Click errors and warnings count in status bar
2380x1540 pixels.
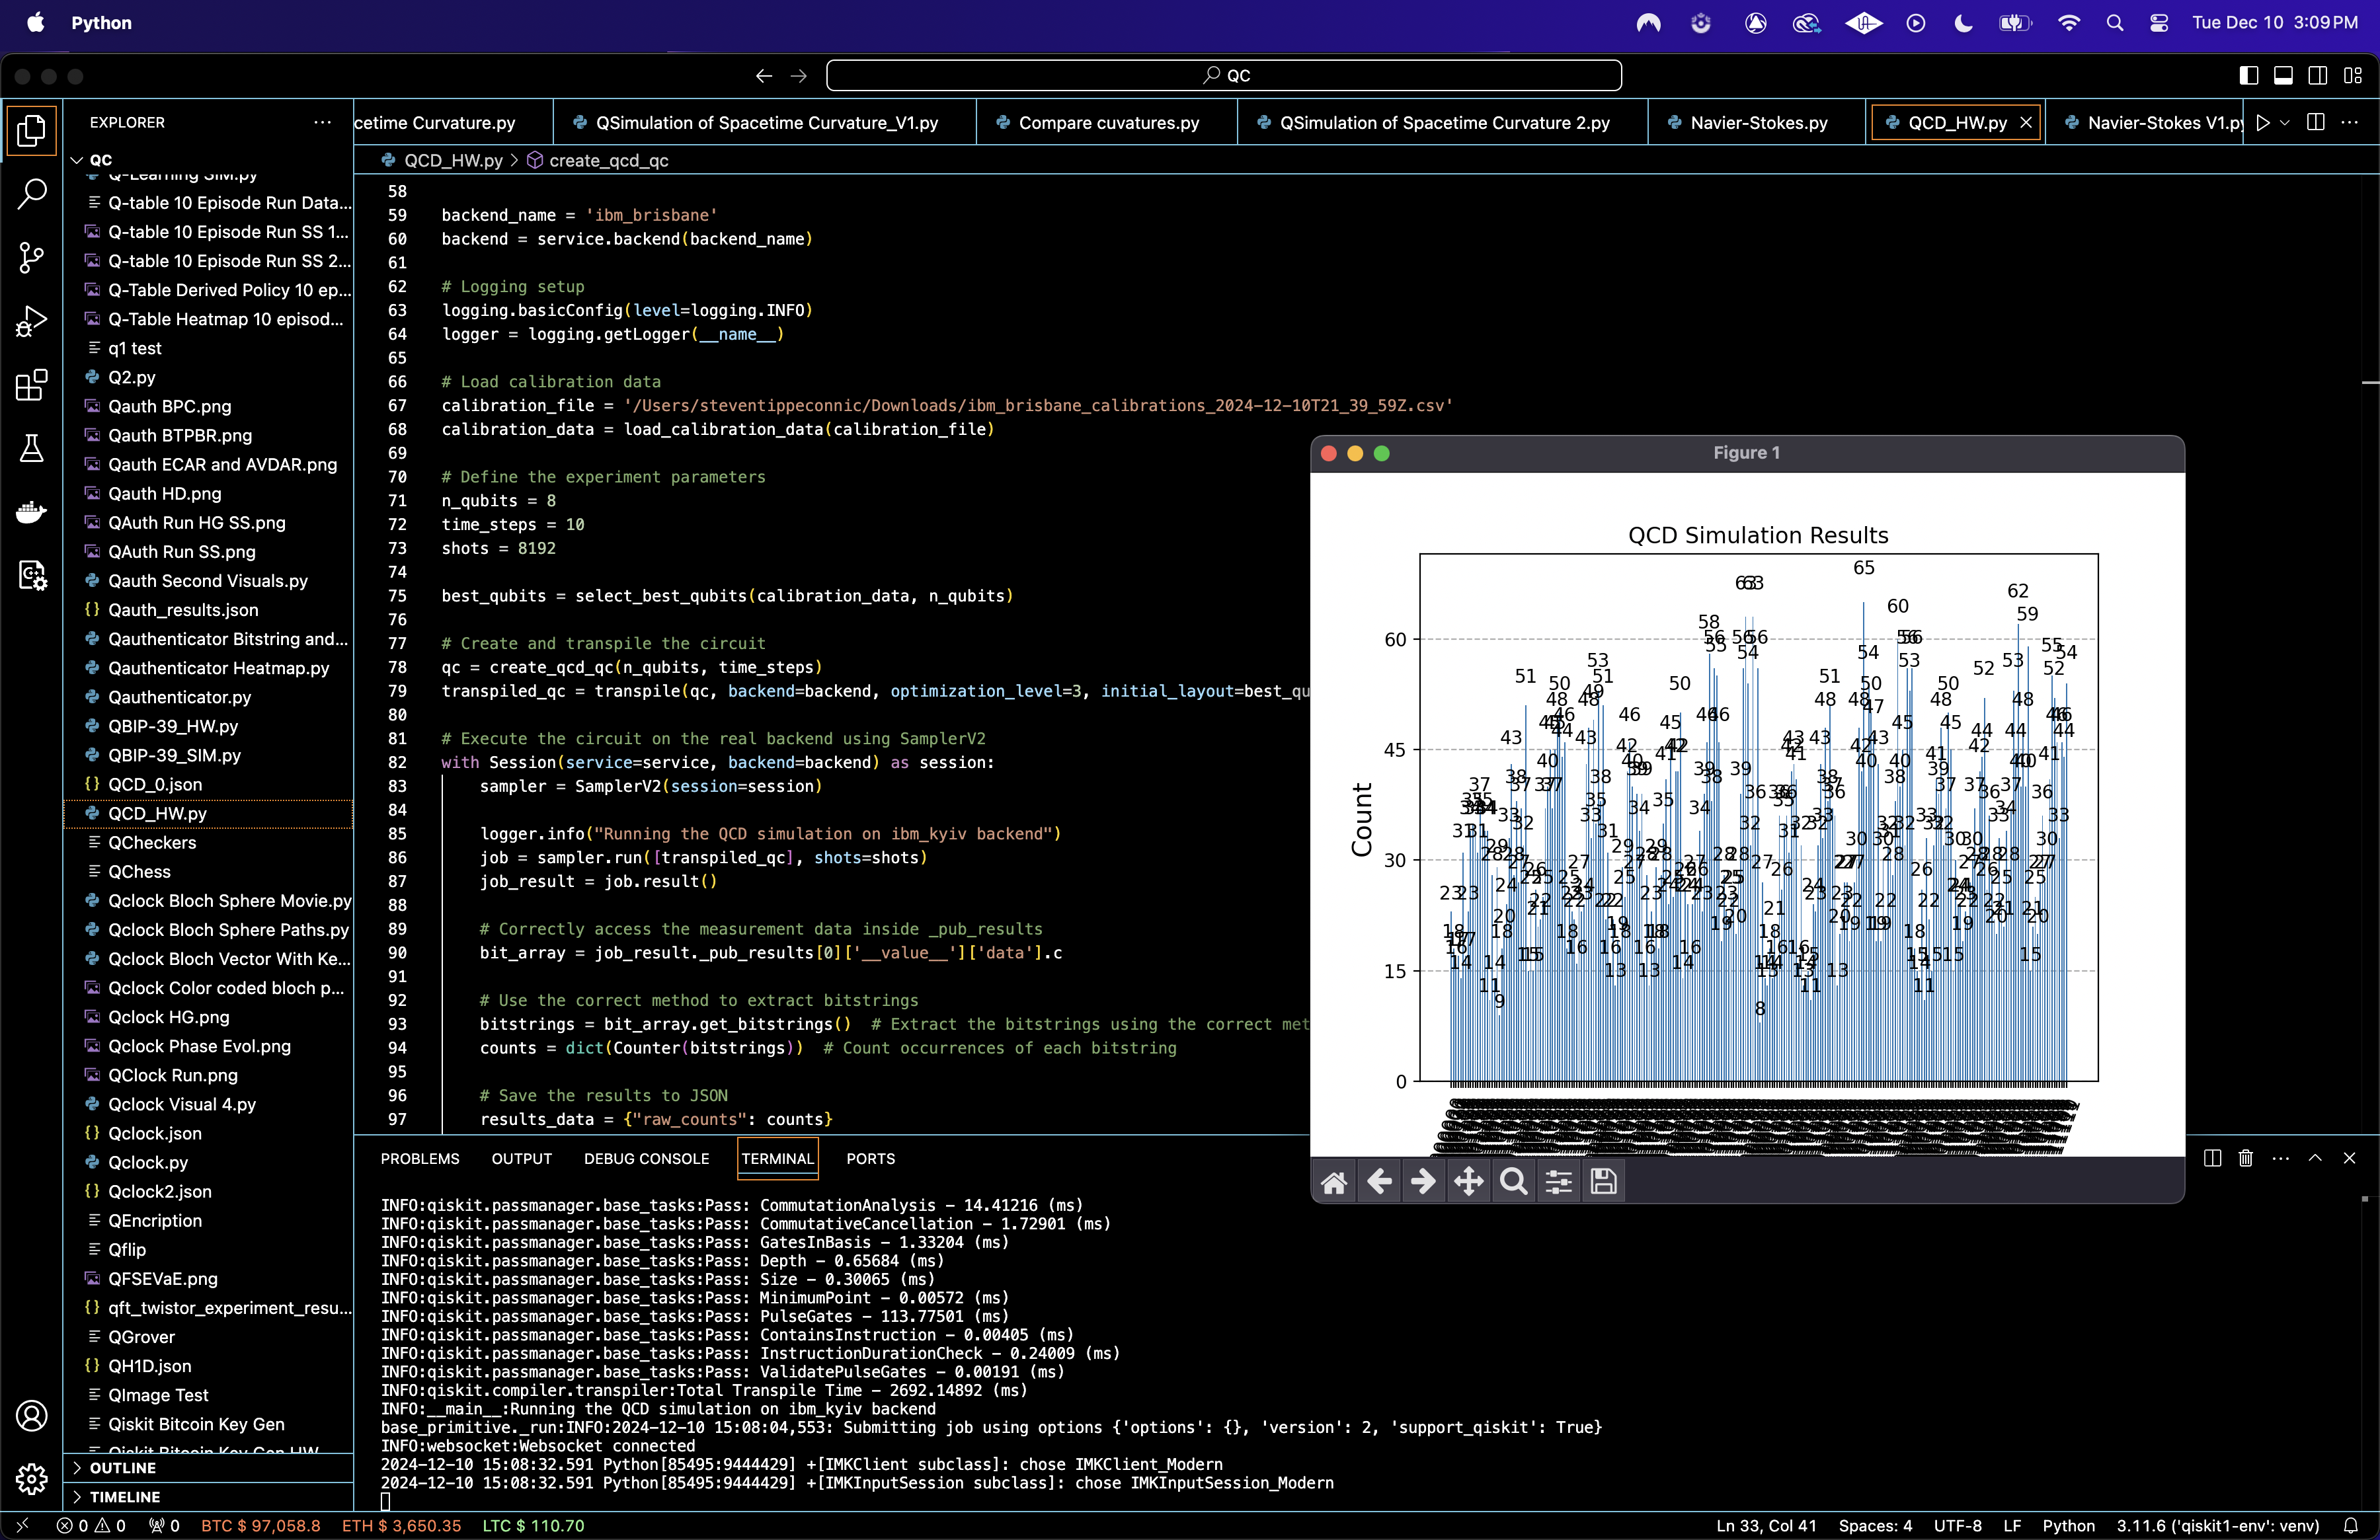coord(91,1525)
